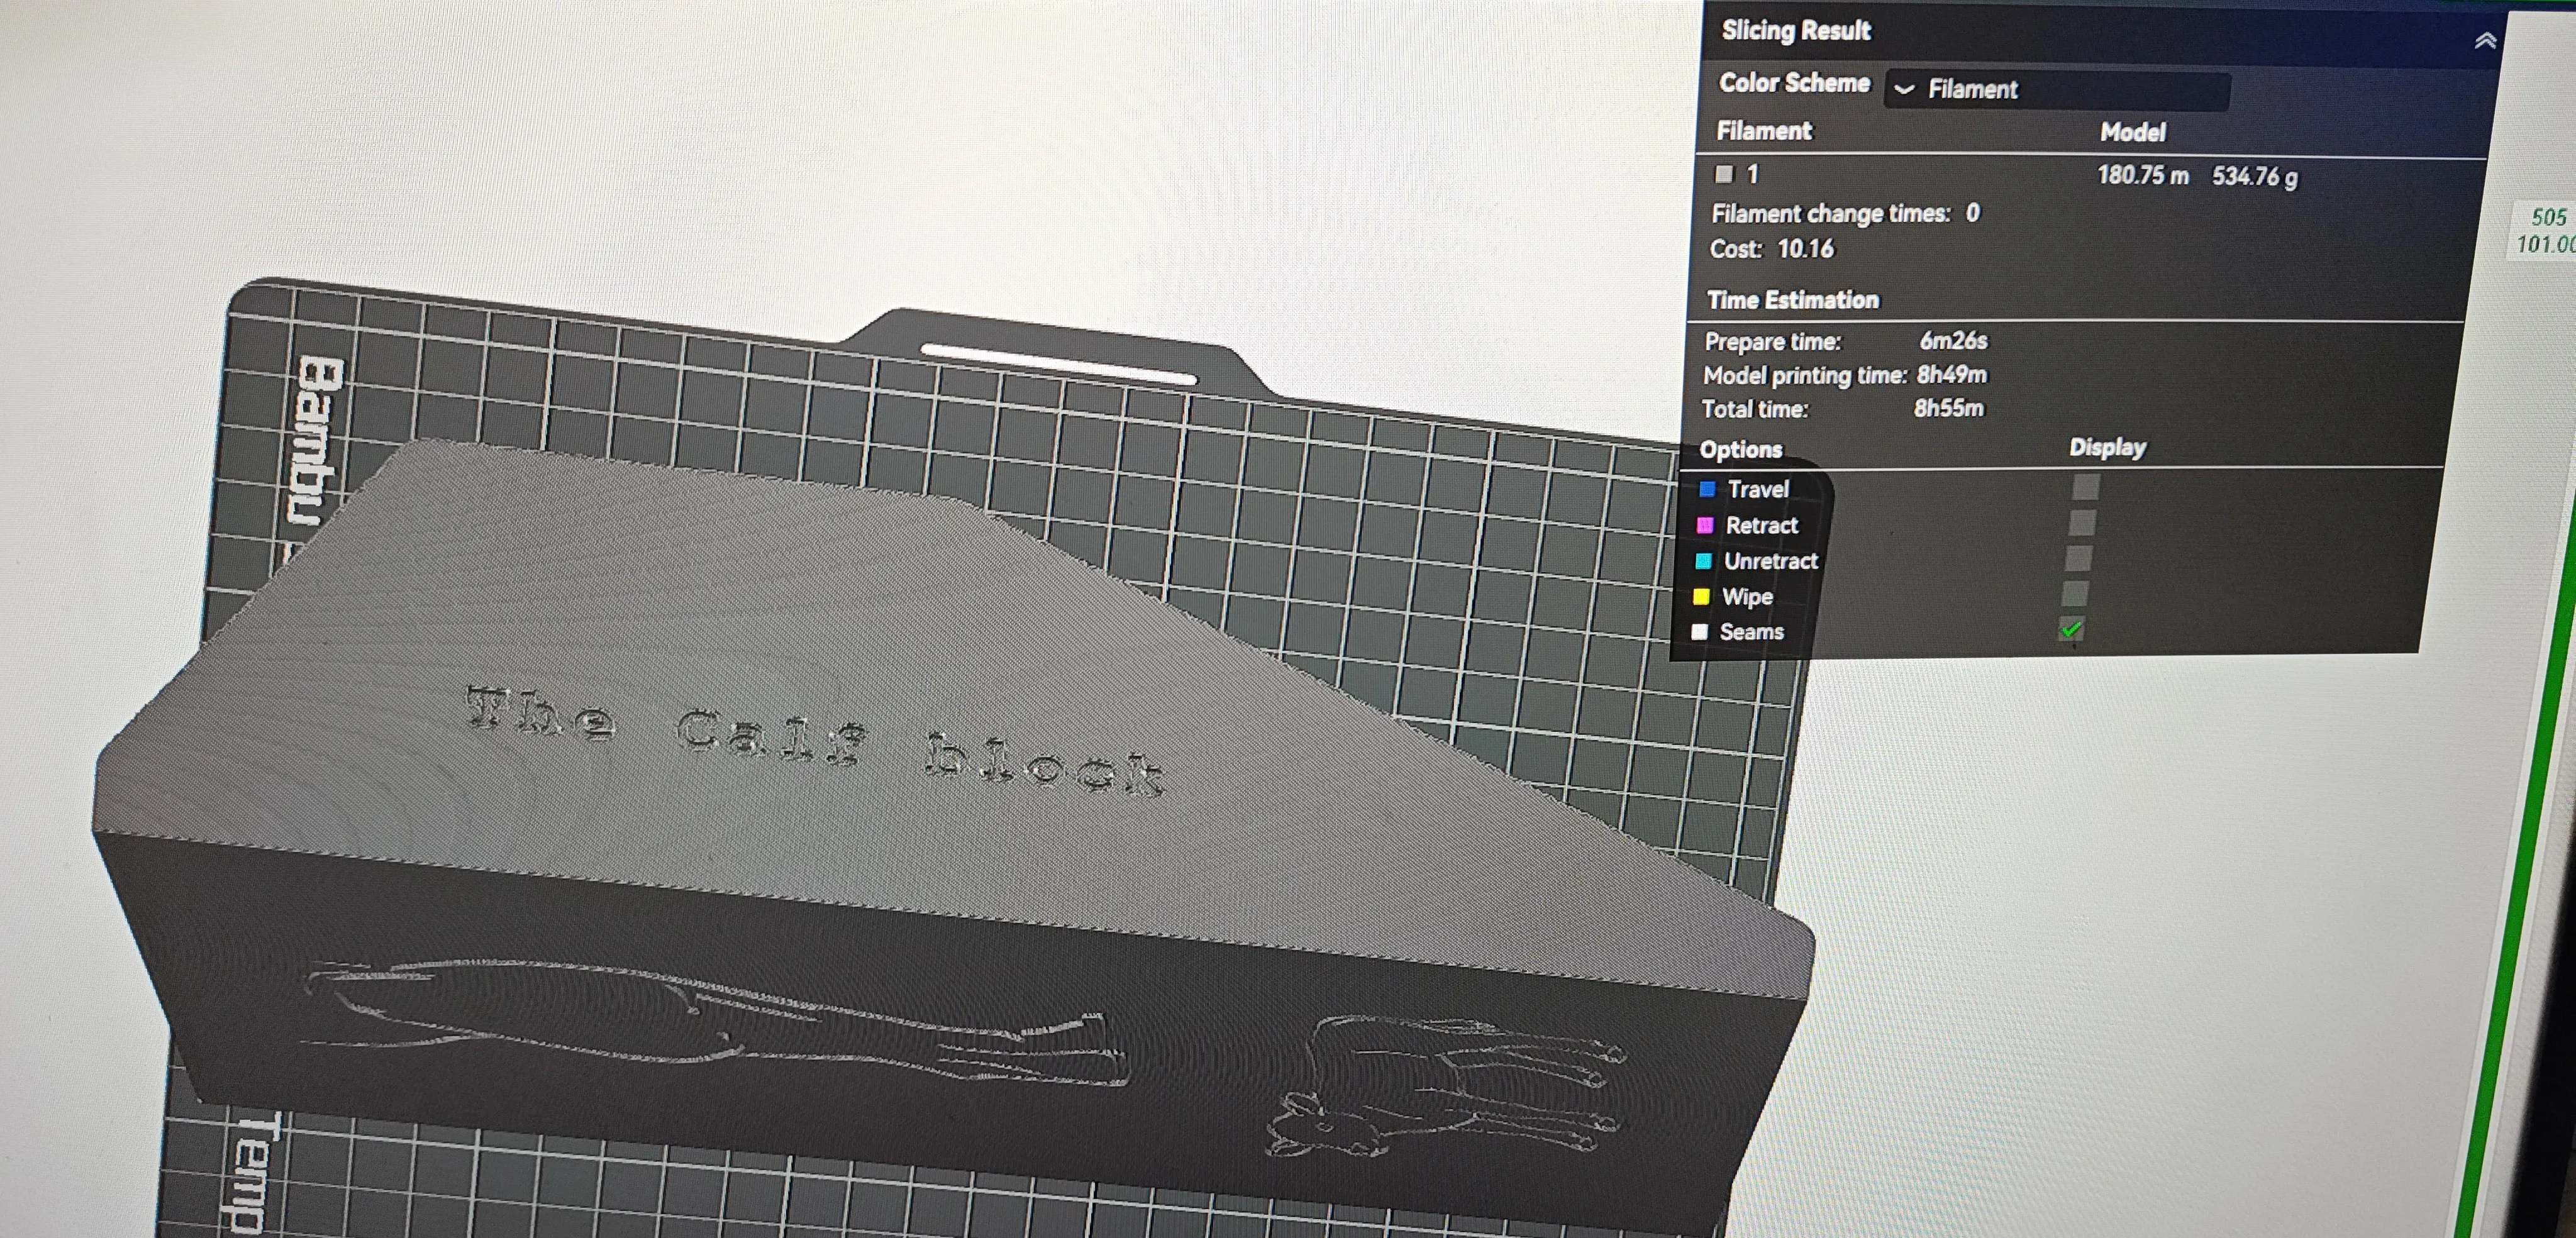Click the magenta Retract color swatch
The width and height of the screenshot is (2576, 1238).
[x=1705, y=525]
